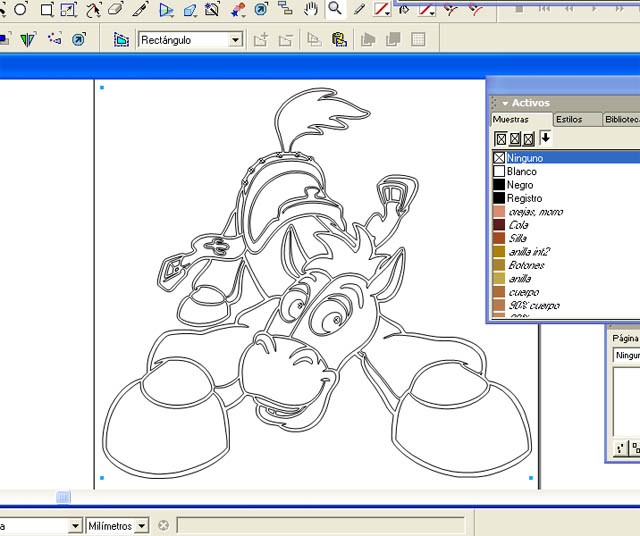Viewport: 640px width, 536px height.
Task: Select the Ellipse tool
Action: [x=20, y=9]
